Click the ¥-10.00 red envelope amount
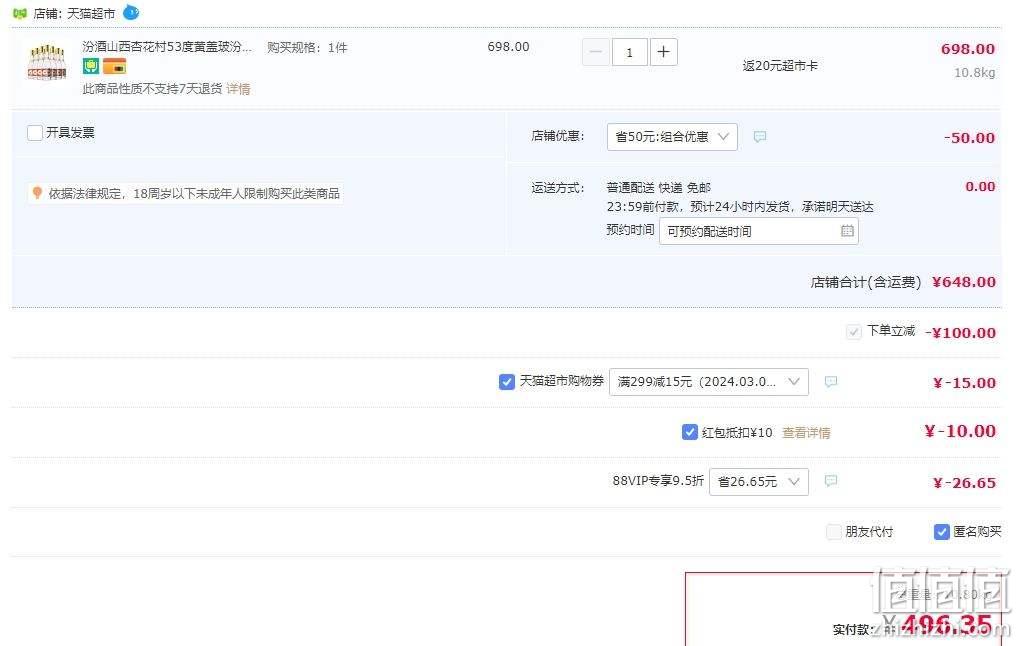 [960, 431]
